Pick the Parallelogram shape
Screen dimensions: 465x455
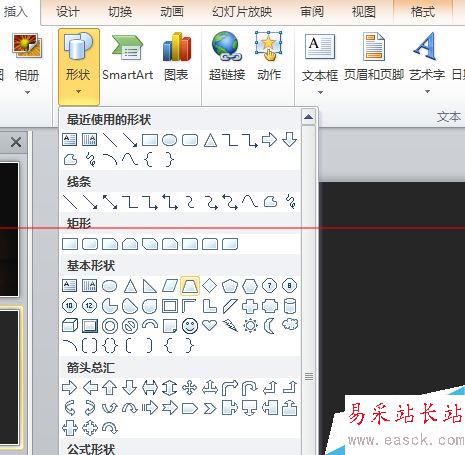coord(170,286)
